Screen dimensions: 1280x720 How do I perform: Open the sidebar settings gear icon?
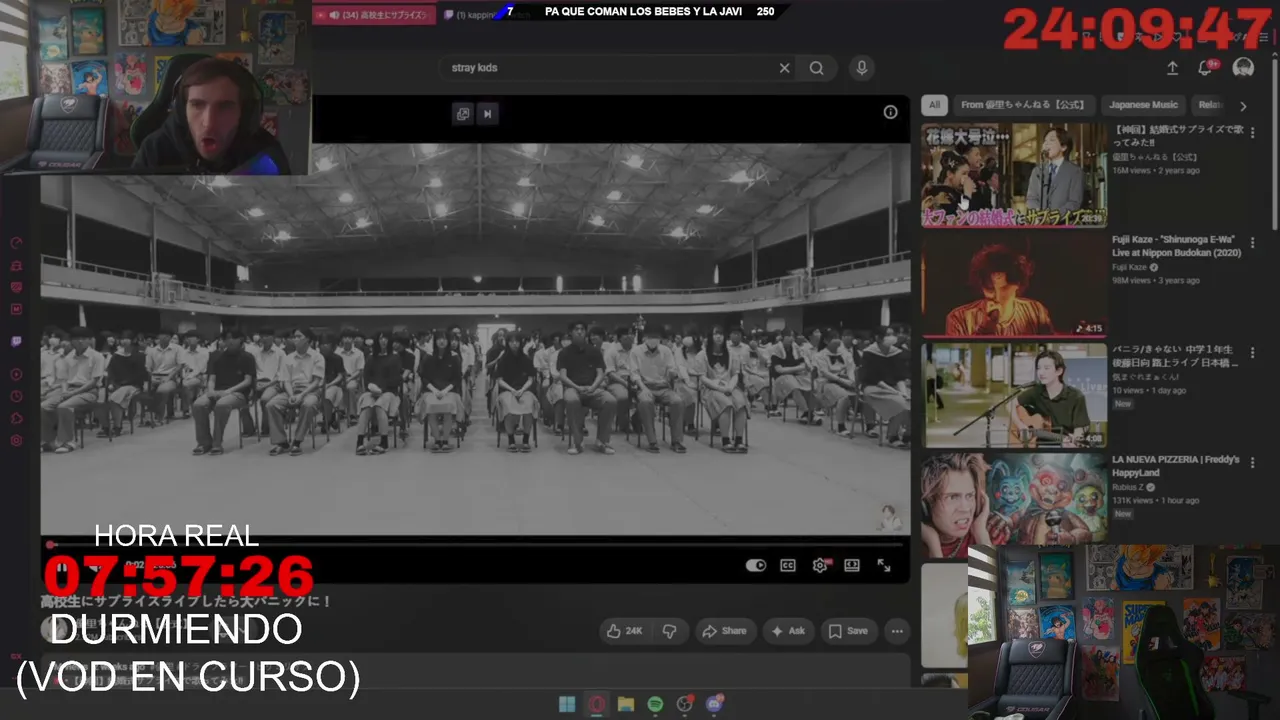(x=16, y=441)
